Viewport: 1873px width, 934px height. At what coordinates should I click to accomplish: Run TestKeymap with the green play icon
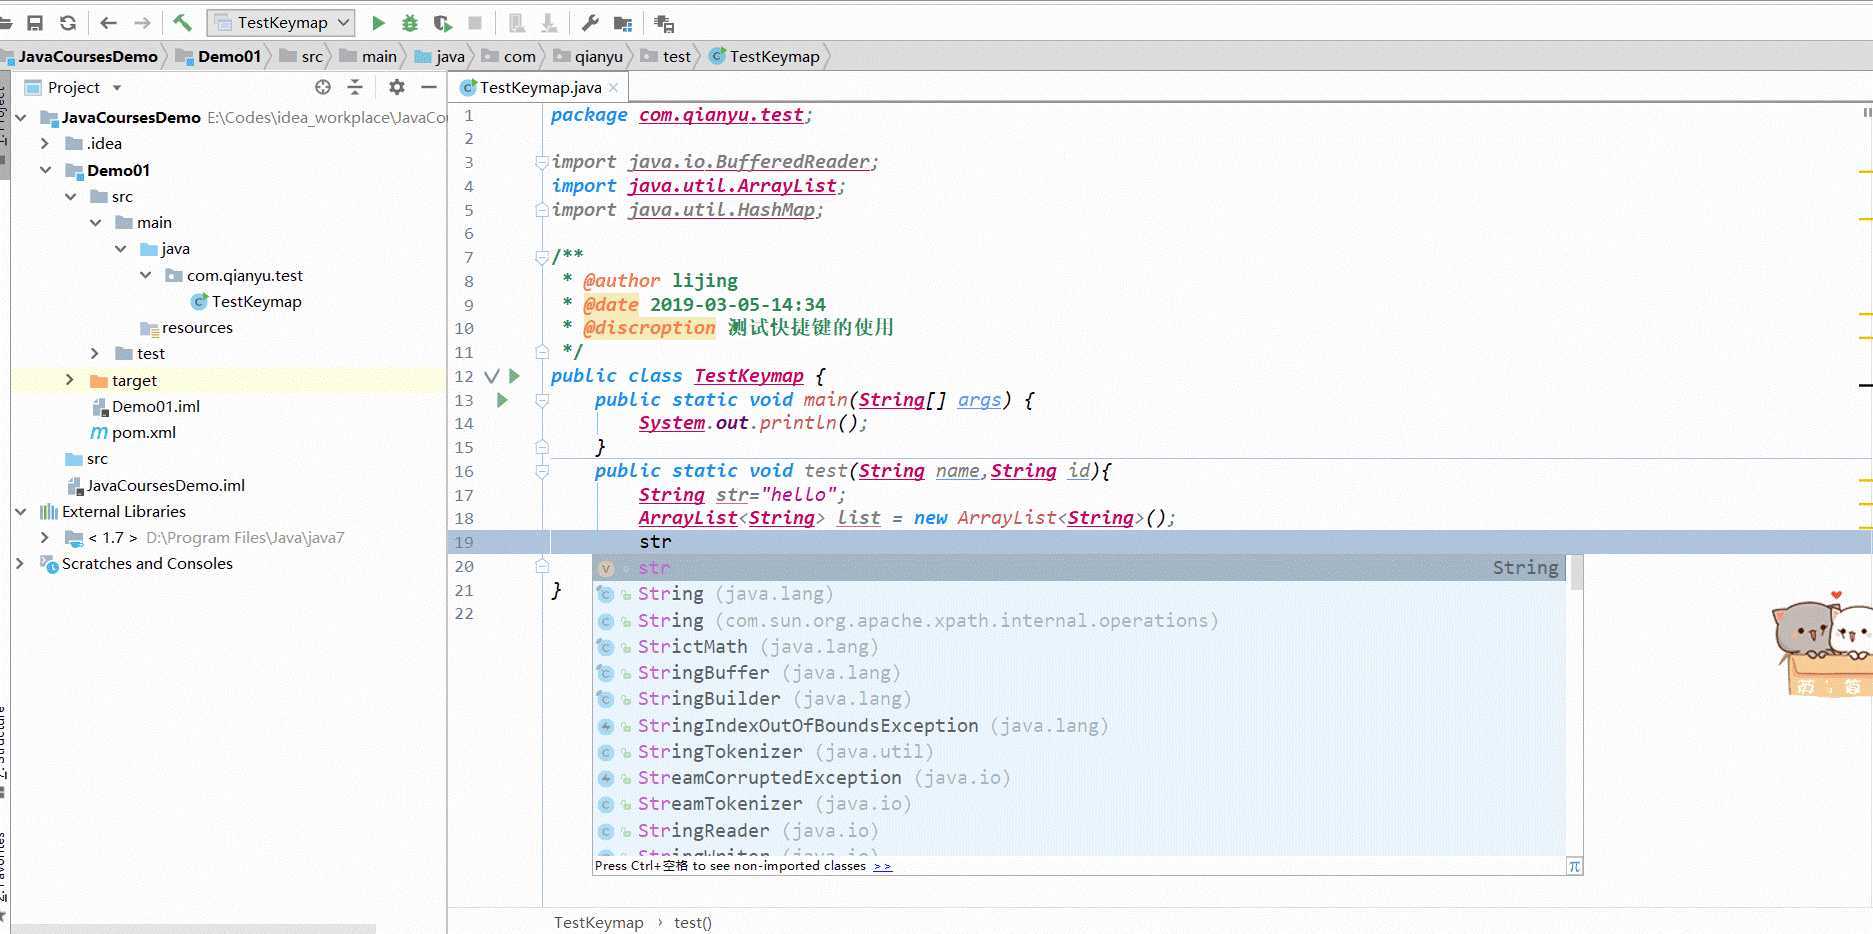click(378, 23)
